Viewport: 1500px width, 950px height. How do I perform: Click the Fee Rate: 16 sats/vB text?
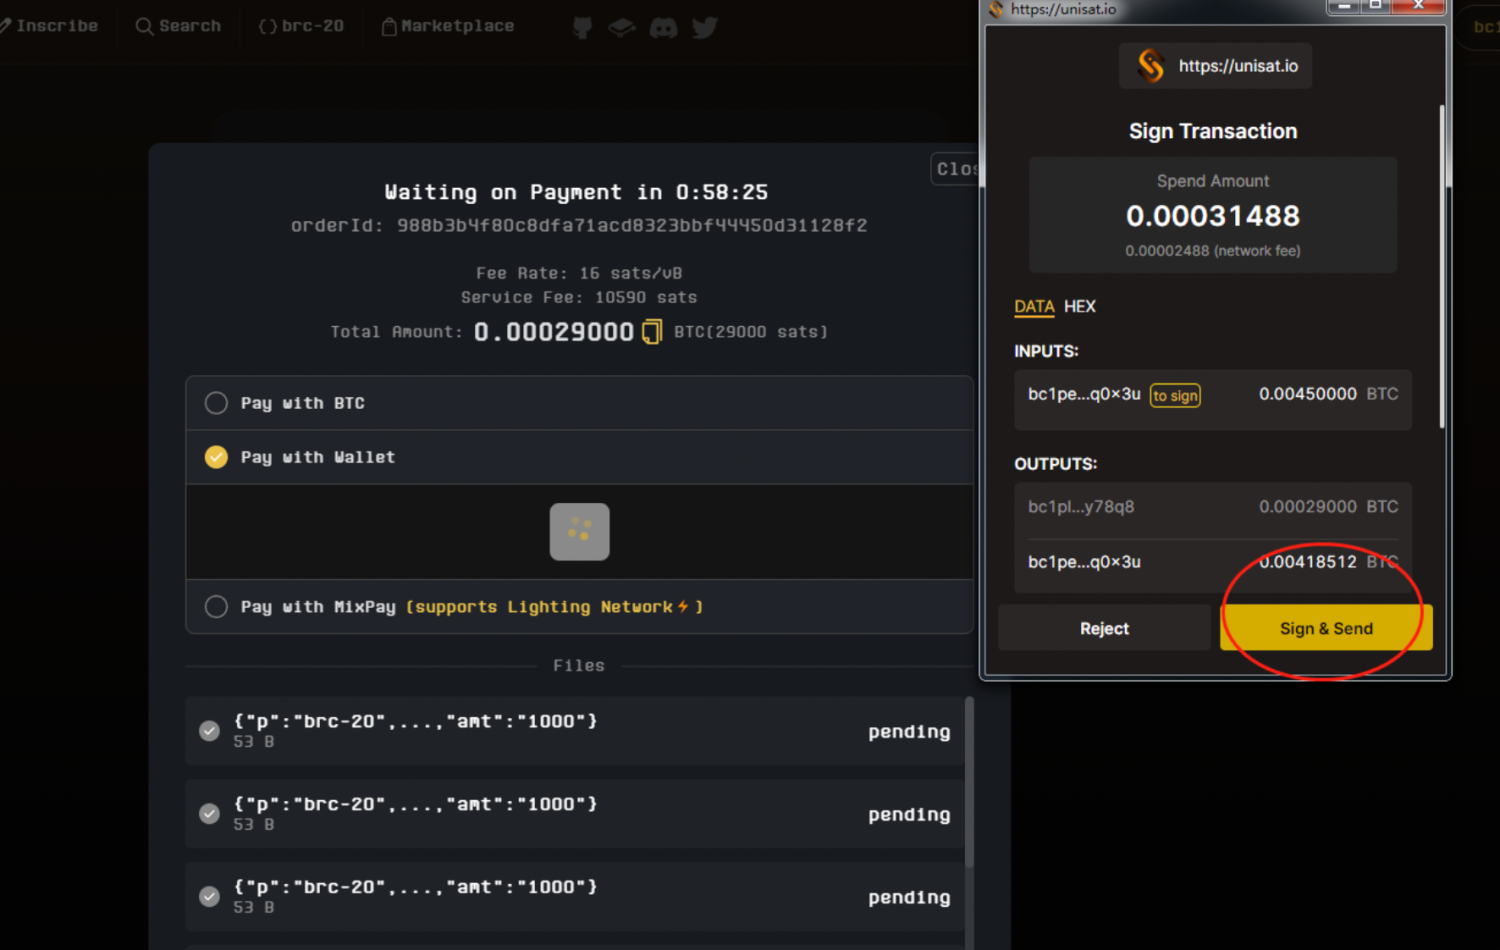click(x=579, y=273)
